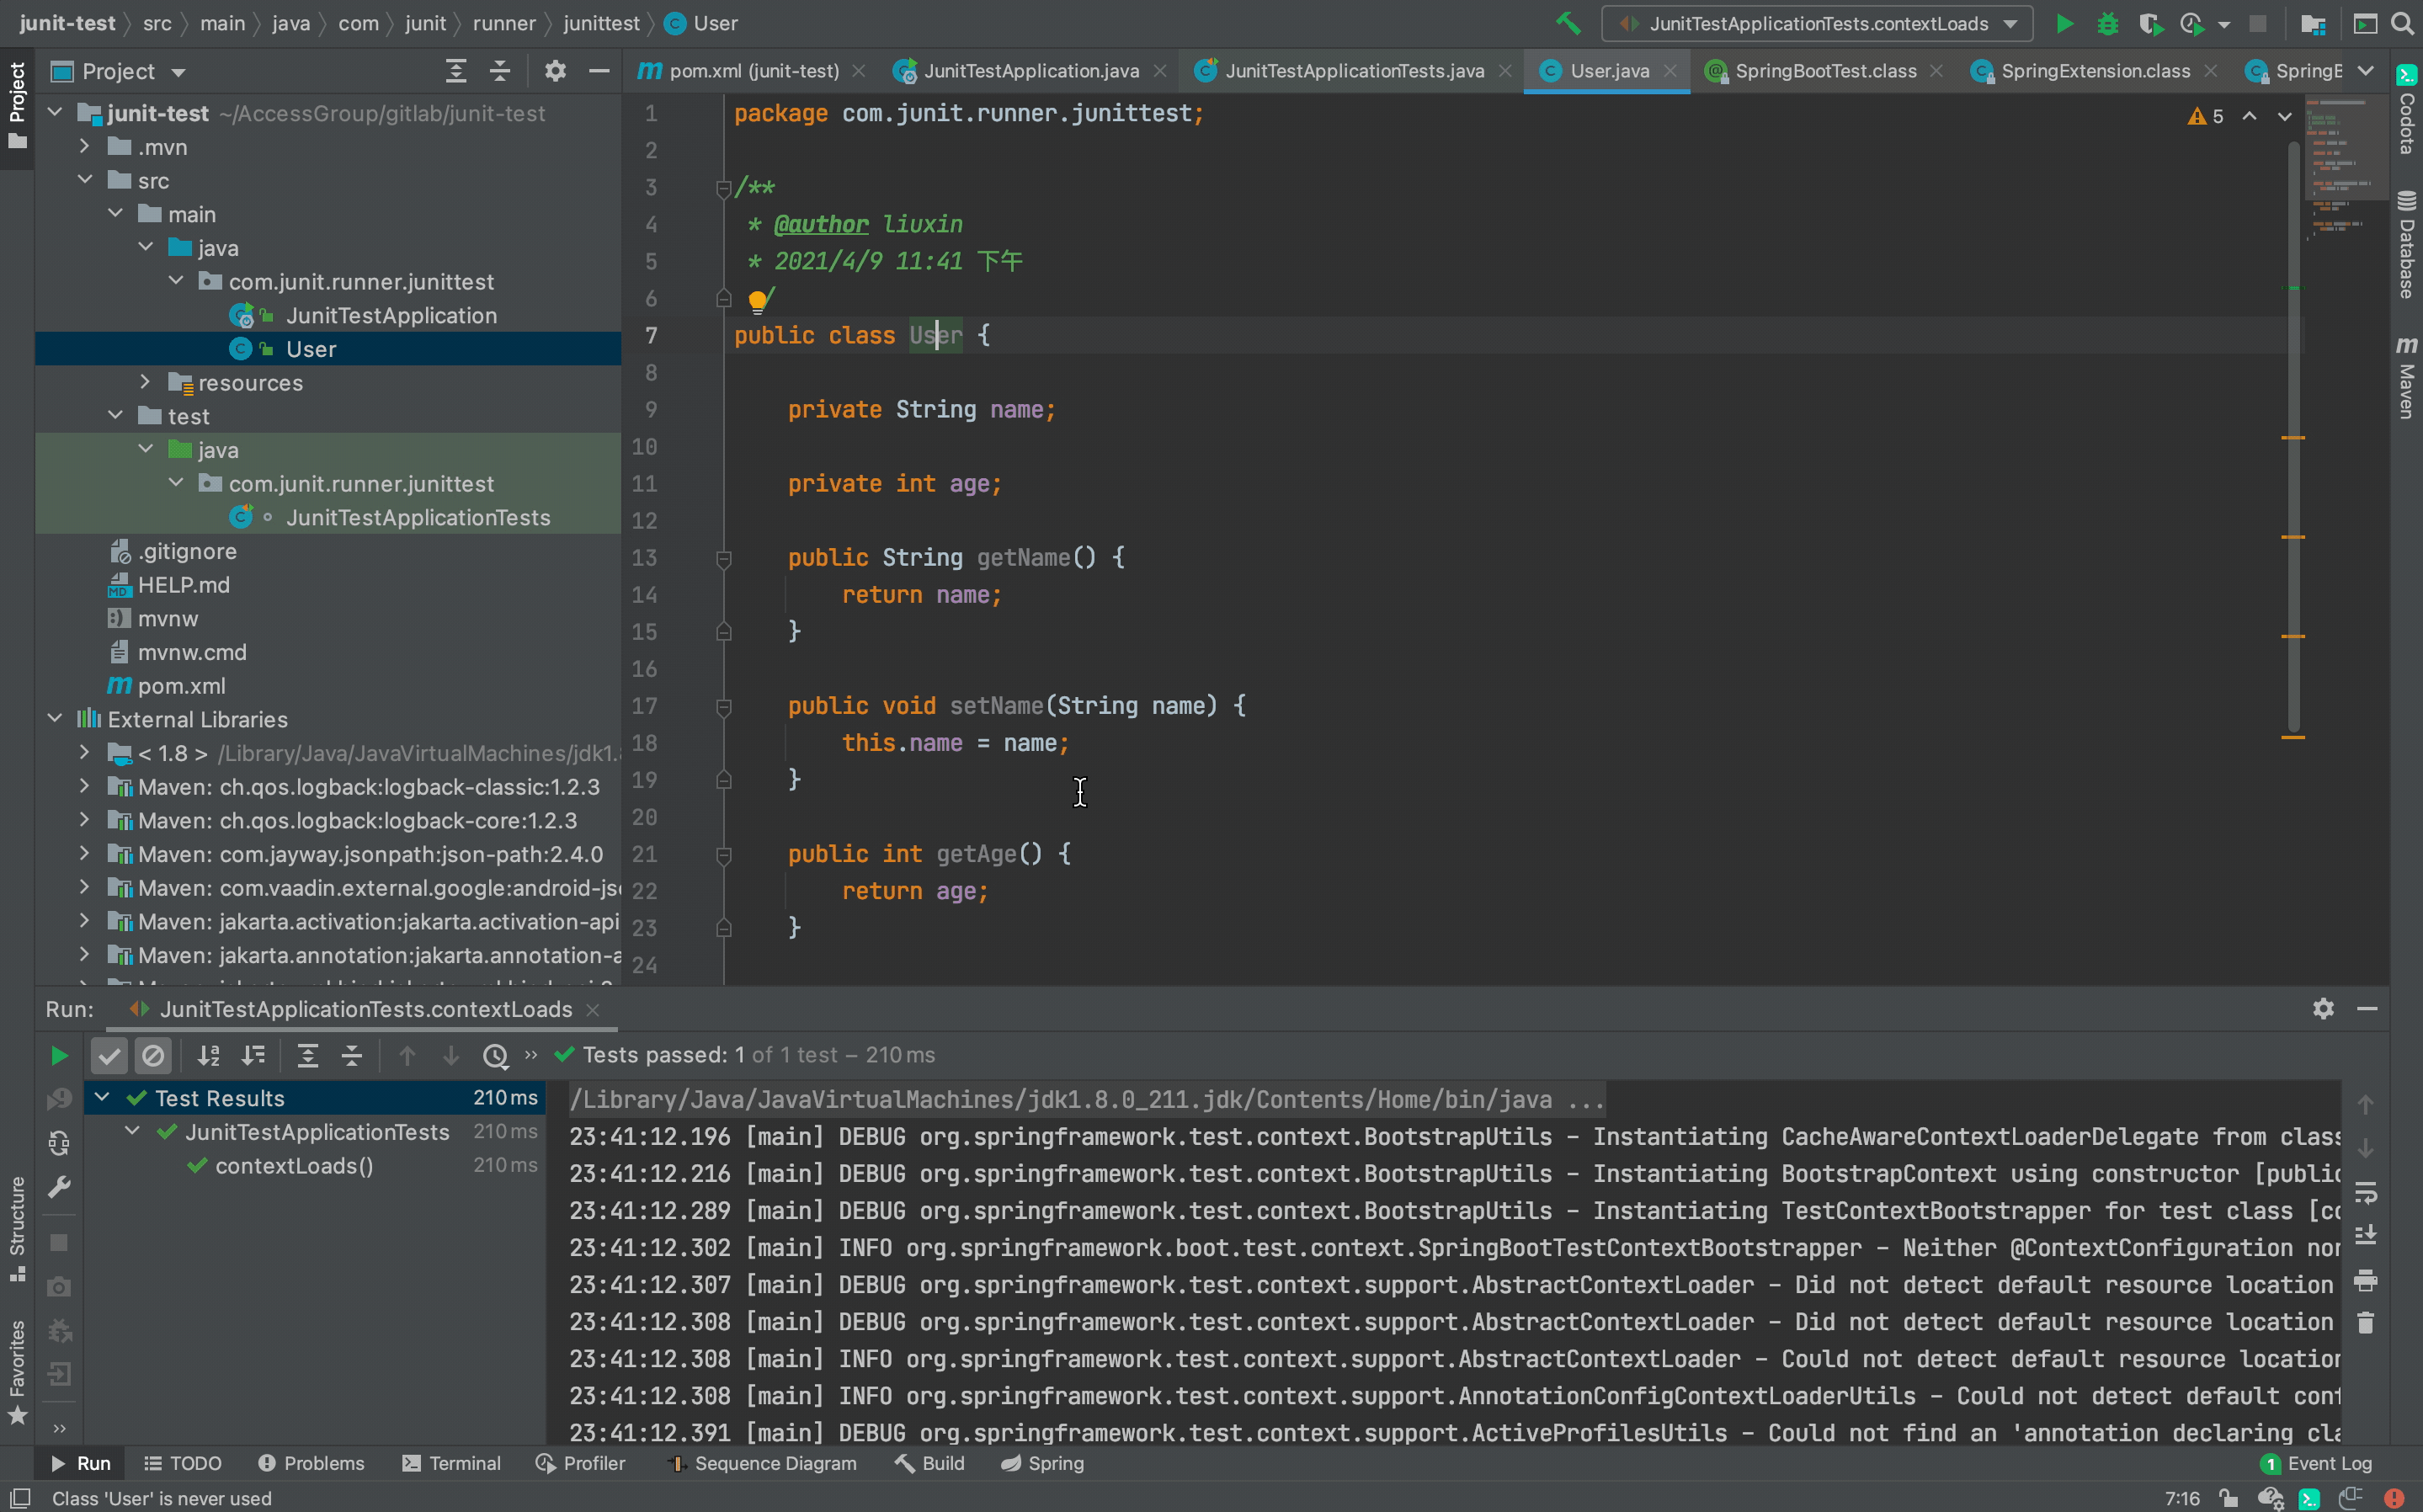Click the Build project hammer icon
This screenshot has width=2423, height=1512.
[1568, 23]
